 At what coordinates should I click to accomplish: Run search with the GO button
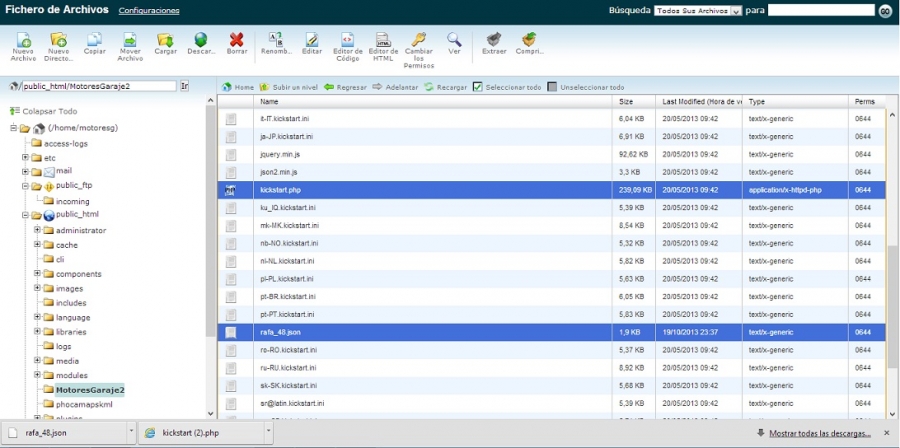(885, 11)
